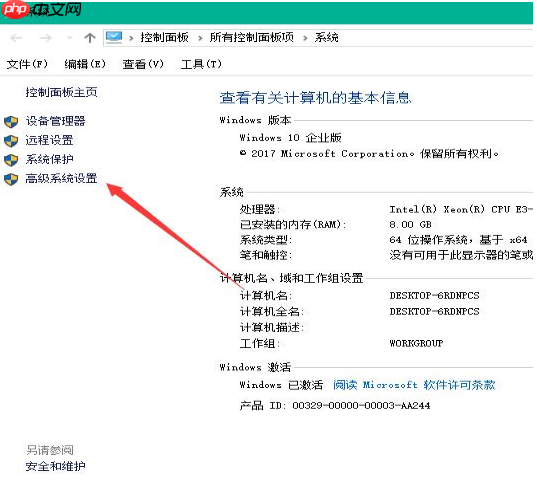The width and height of the screenshot is (537, 488).
Task: Select text Windows 已激活
Action: tap(281, 385)
